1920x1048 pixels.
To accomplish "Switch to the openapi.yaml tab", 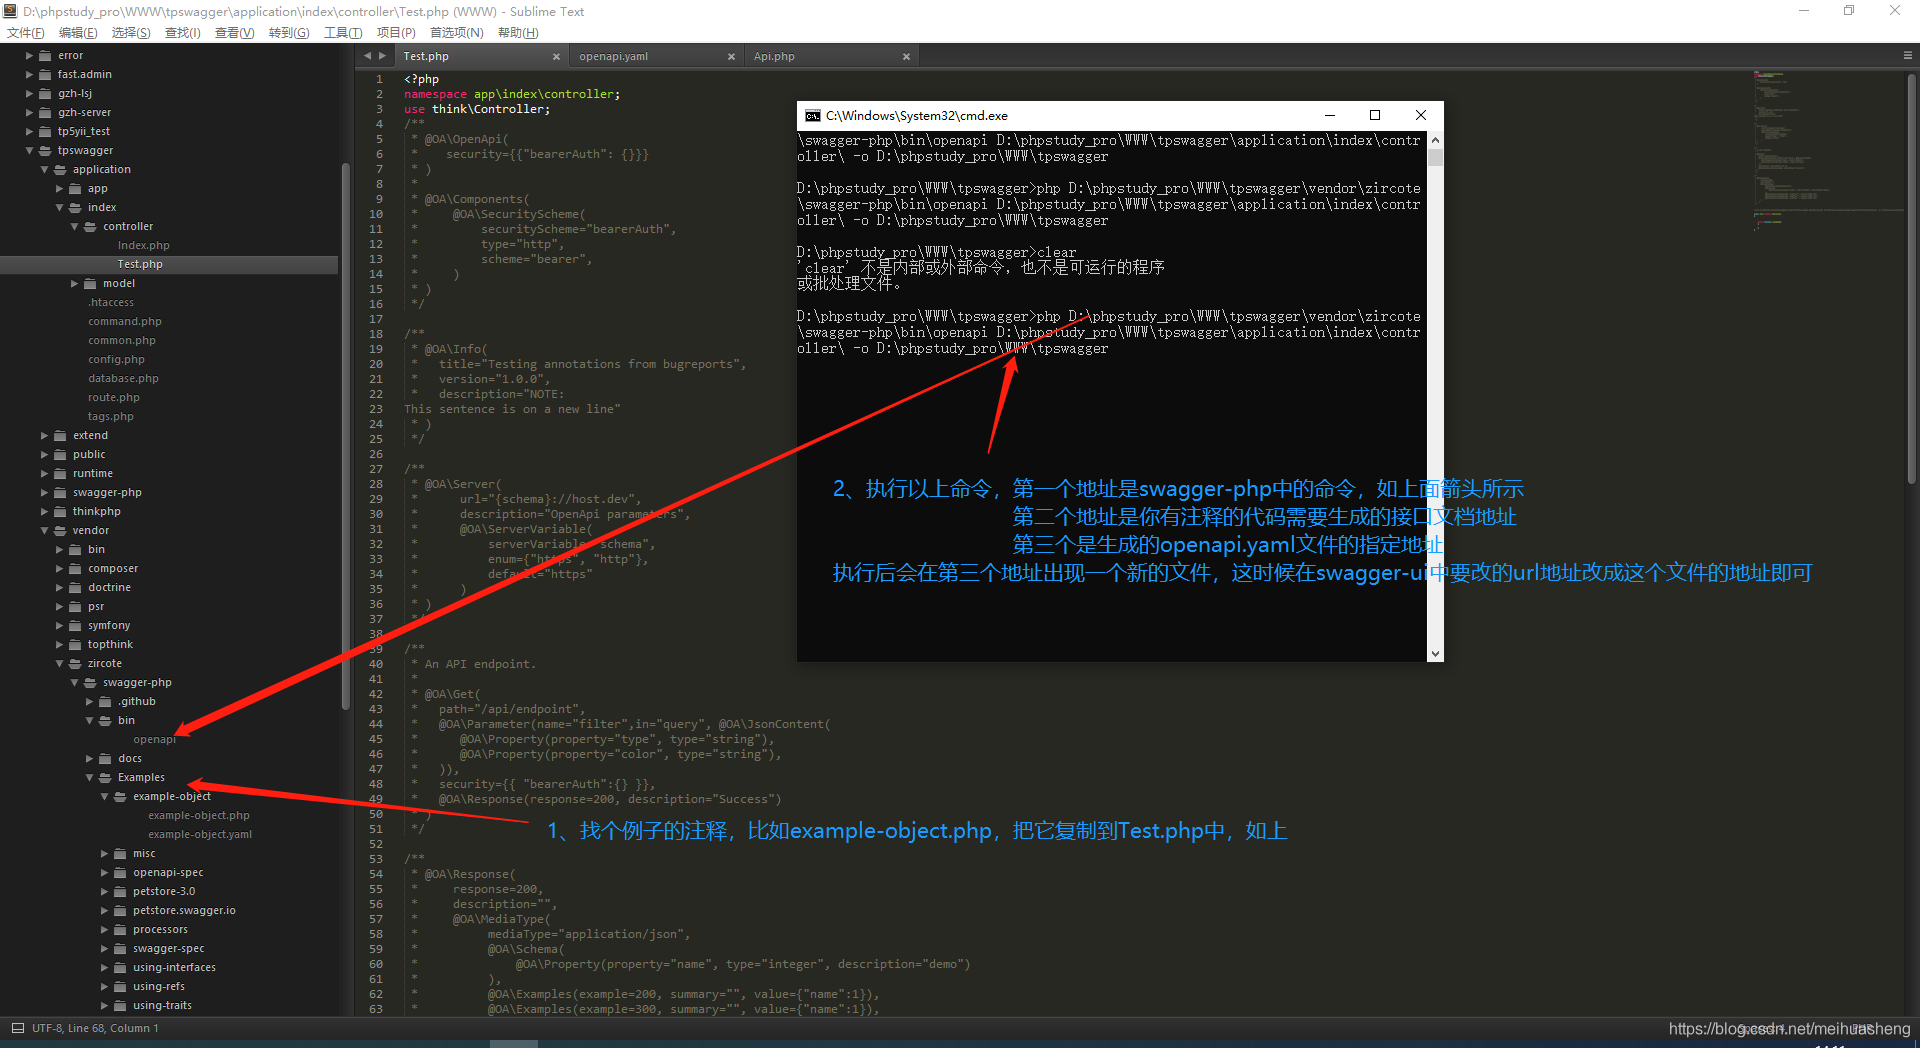I will (x=614, y=57).
